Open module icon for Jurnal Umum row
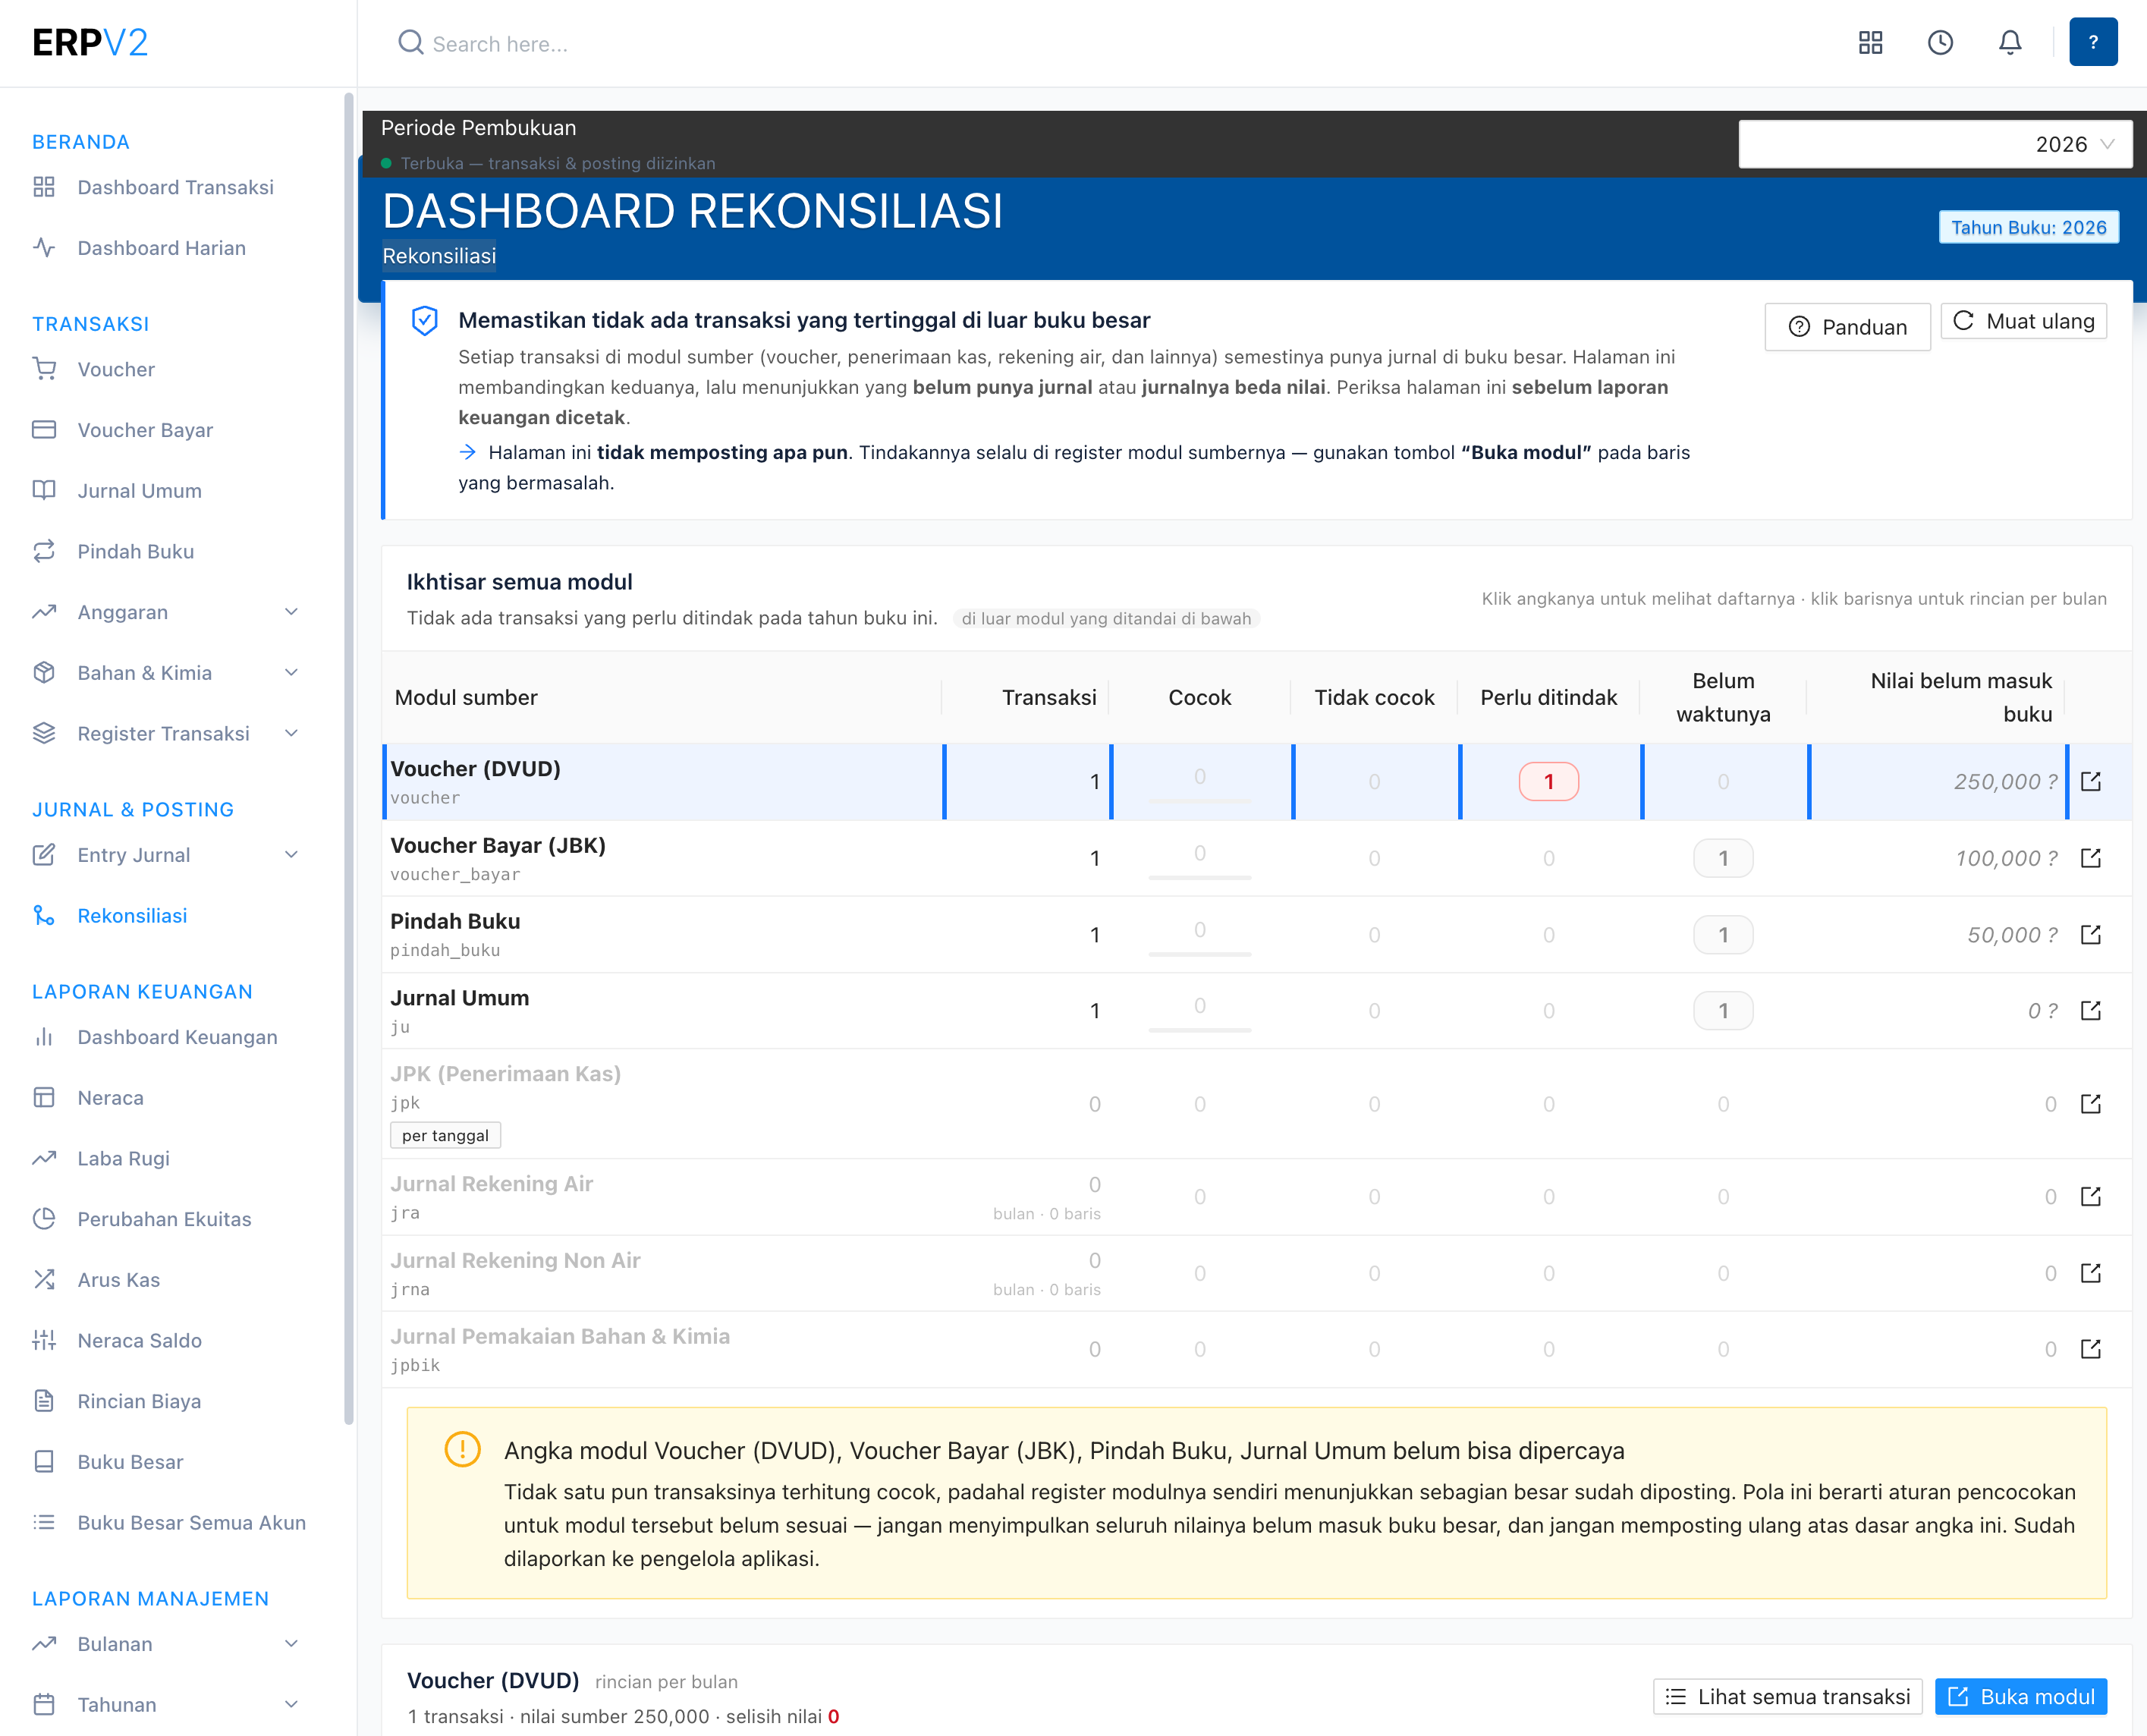The height and width of the screenshot is (1736, 2147). tap(2091, 1010)
